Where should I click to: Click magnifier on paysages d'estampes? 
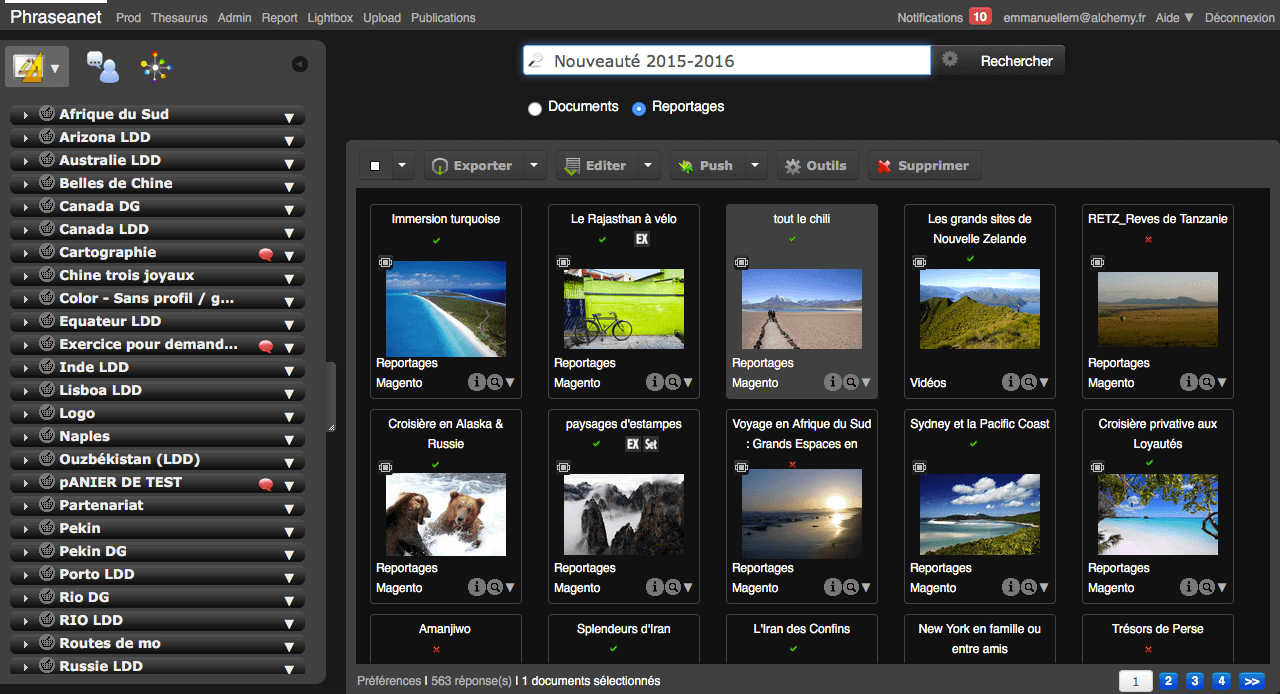[672, 587]
